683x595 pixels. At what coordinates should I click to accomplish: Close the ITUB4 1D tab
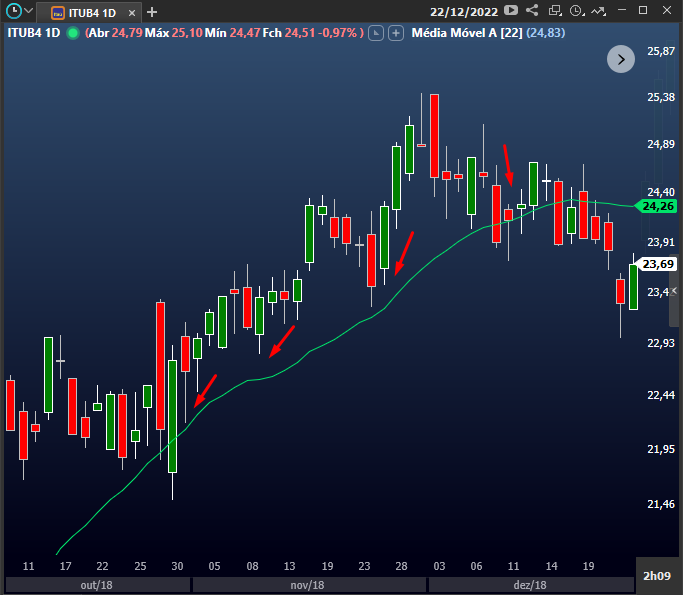[132, 13]
